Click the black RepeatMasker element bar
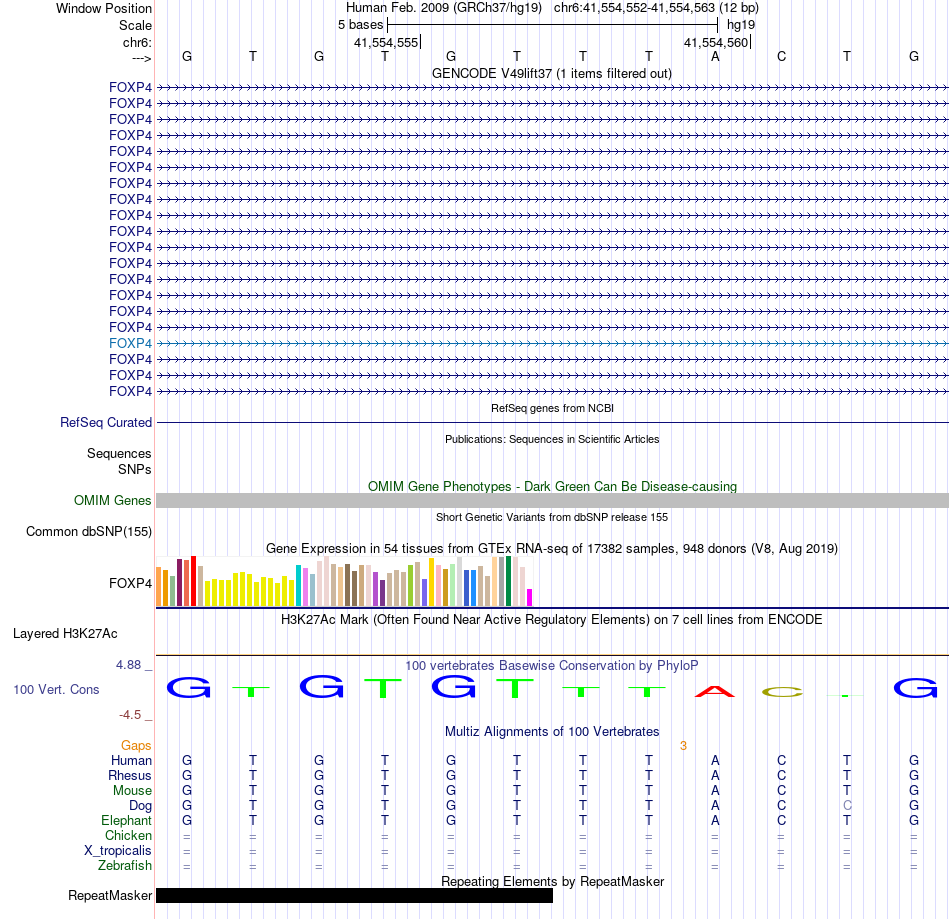Image resolution: width=950 pixels, height=919 pixels. 354,895
